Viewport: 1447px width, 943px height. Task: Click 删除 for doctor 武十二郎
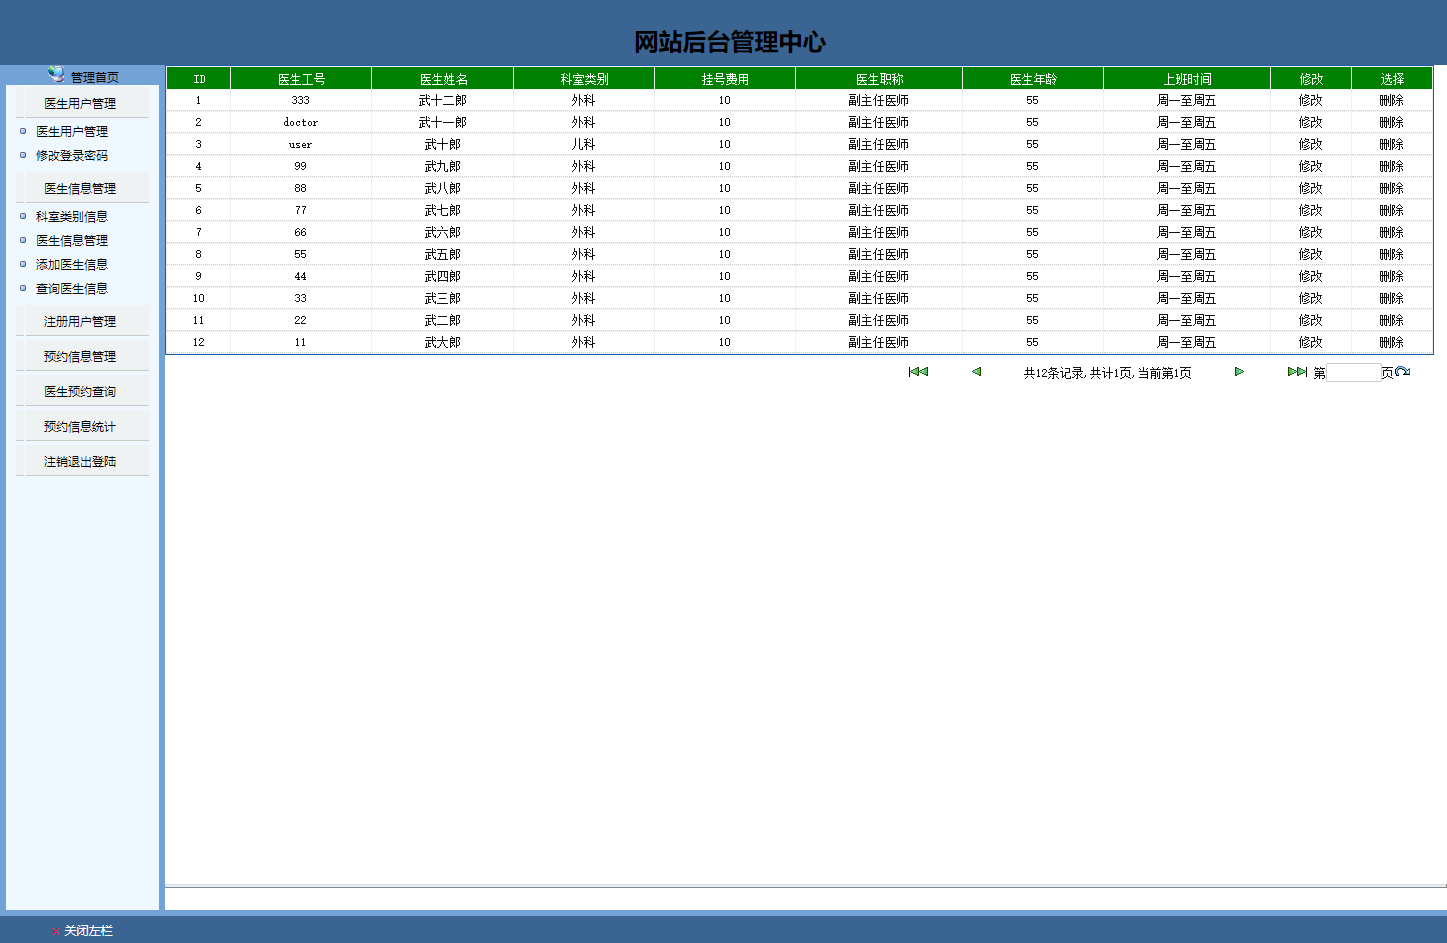1392,100
